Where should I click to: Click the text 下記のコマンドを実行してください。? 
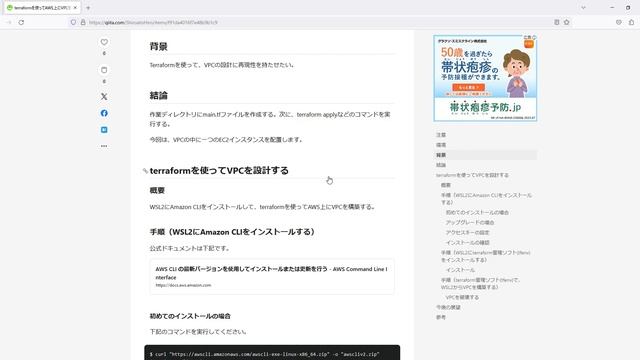198,332
